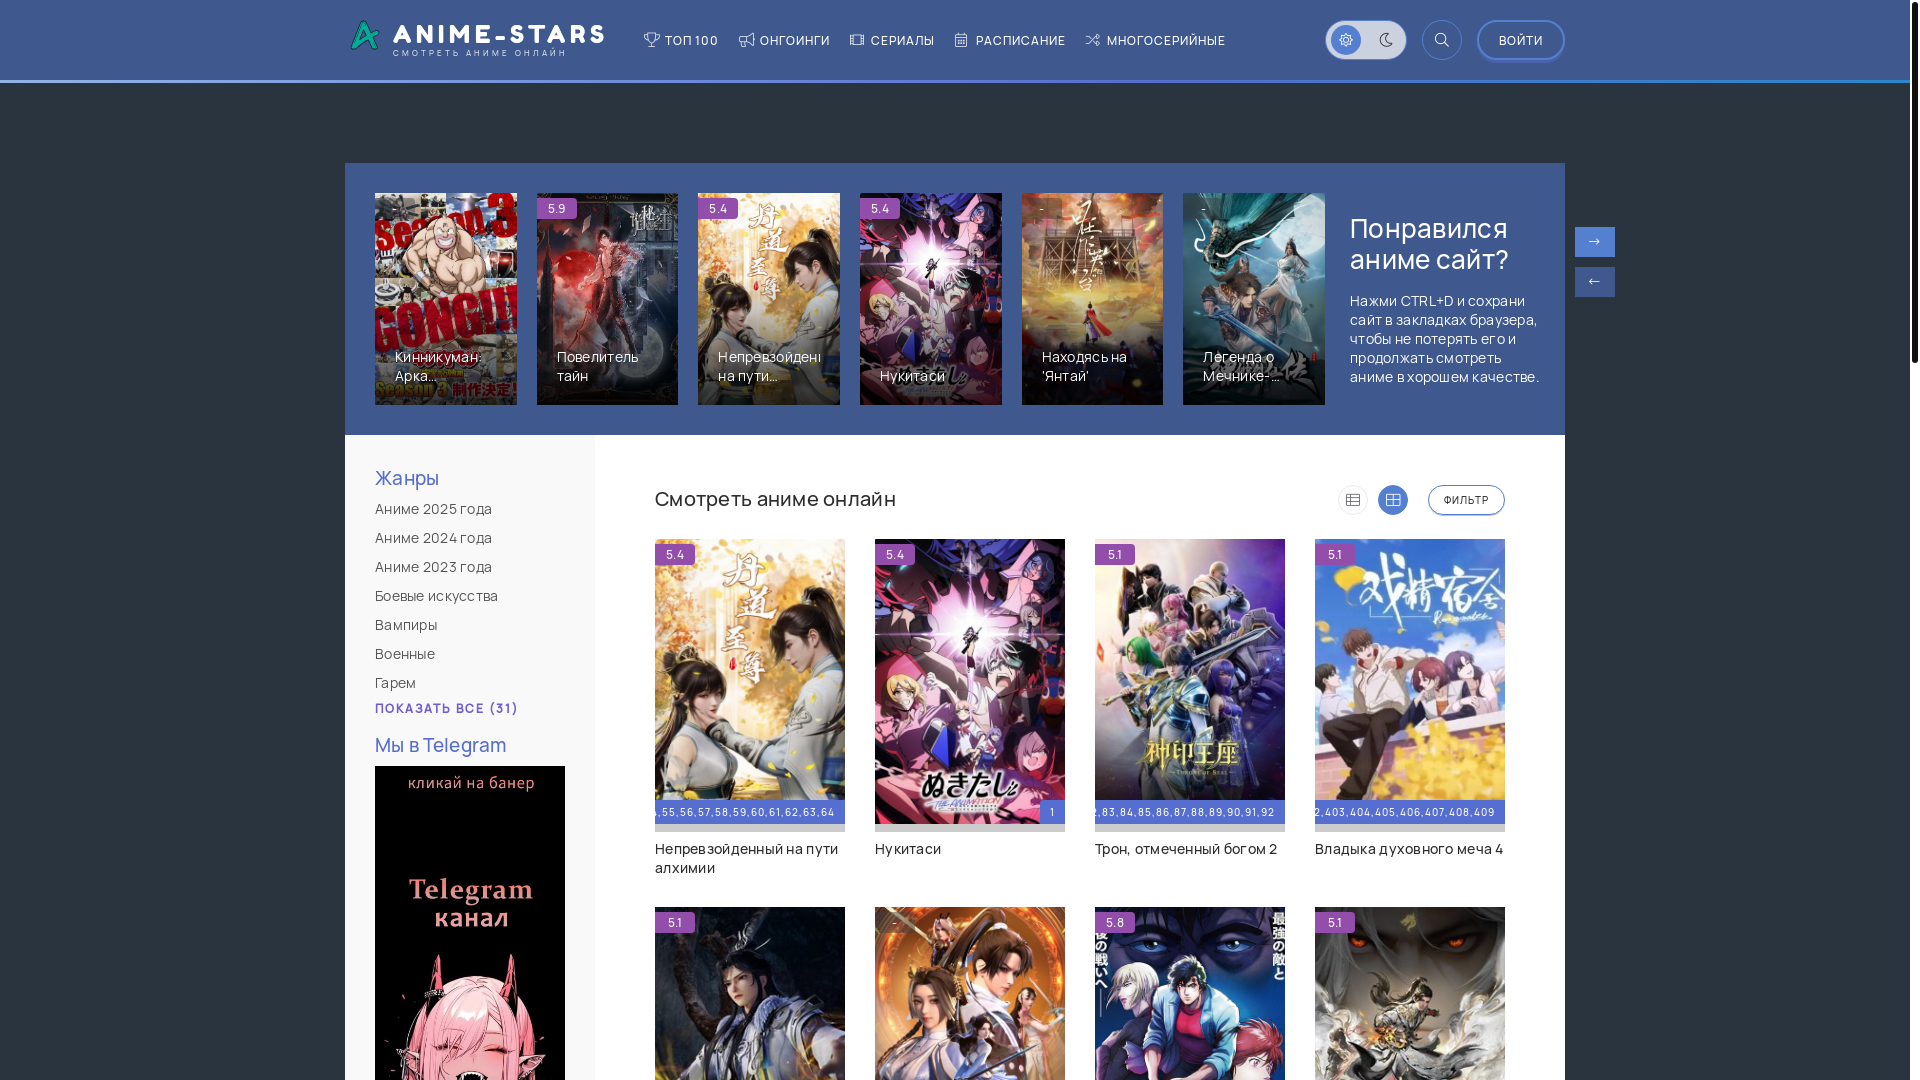Open genre Гарем

[x=395, y=683]
